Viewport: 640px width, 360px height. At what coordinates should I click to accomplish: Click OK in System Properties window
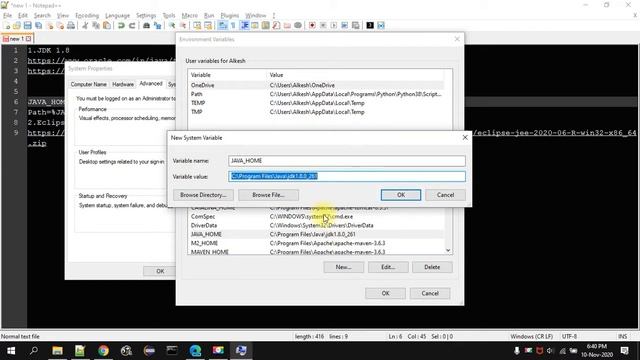160,271
